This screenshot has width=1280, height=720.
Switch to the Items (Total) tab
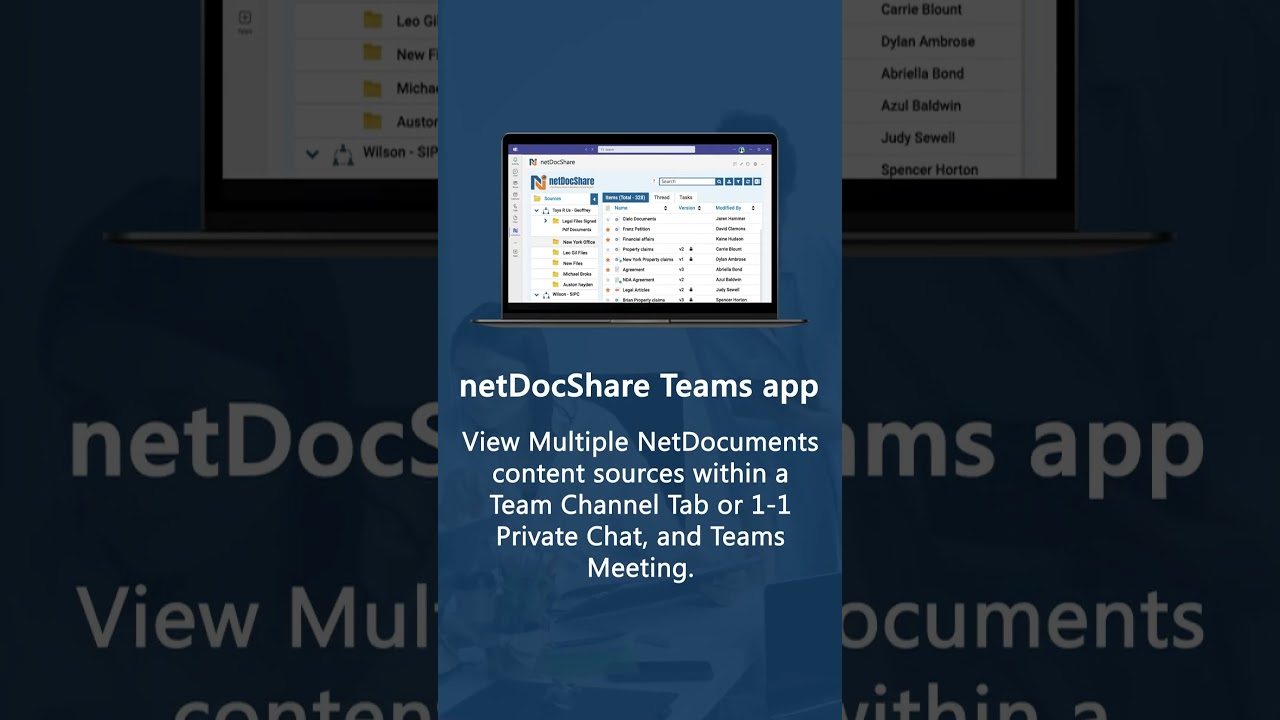[626, 197]
